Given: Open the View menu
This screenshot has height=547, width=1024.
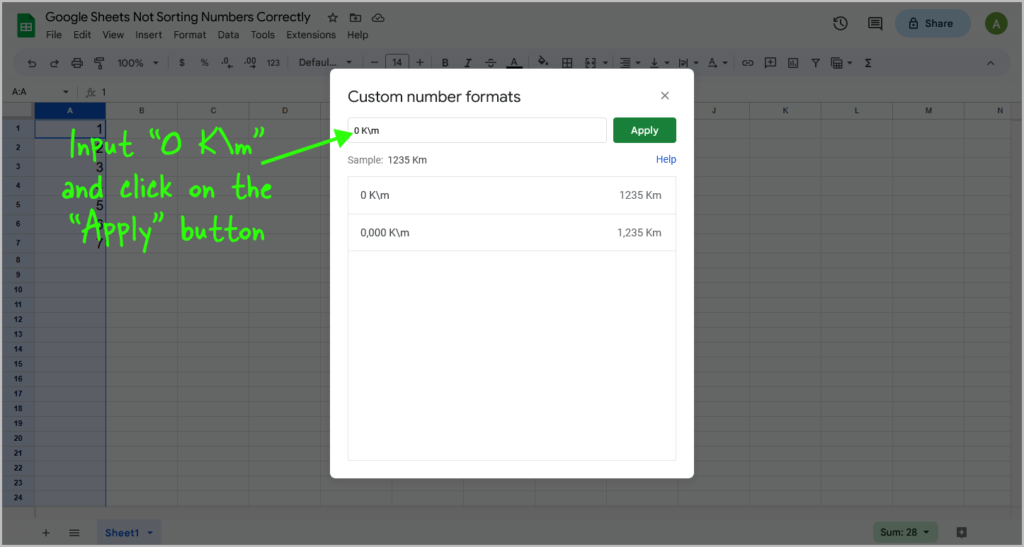Looking at the screenshot, I should 113,35.
